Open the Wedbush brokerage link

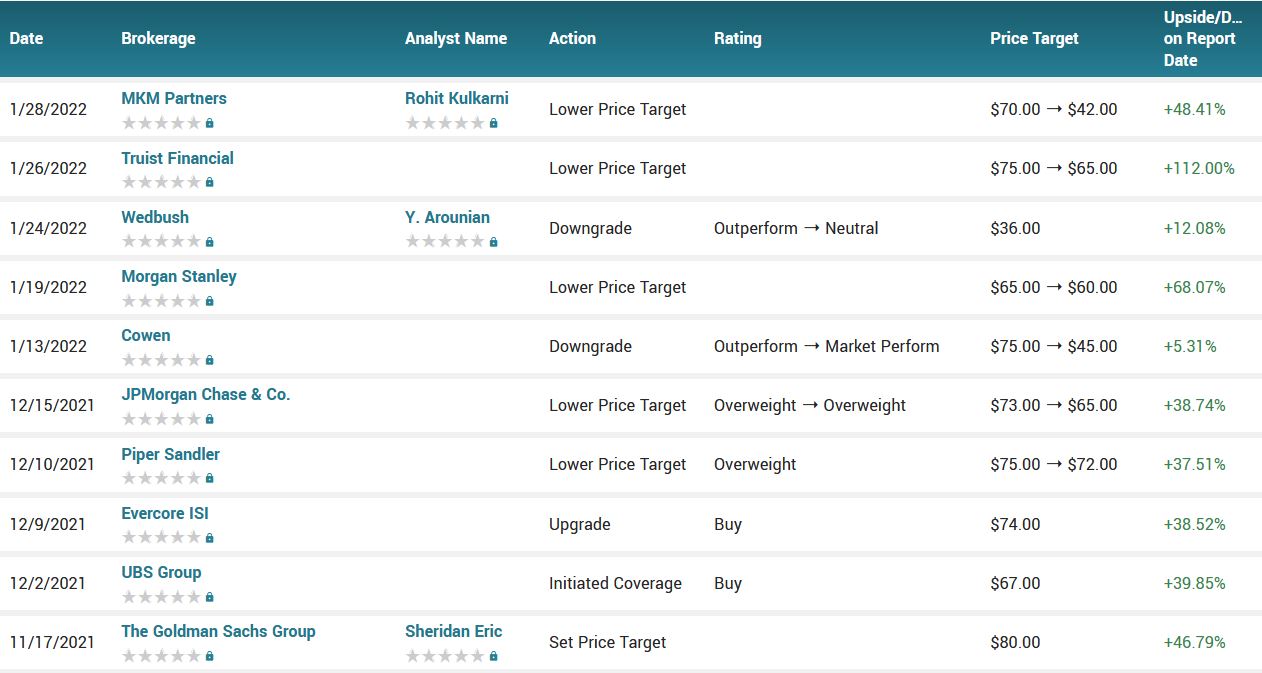(x=155, y=217)
